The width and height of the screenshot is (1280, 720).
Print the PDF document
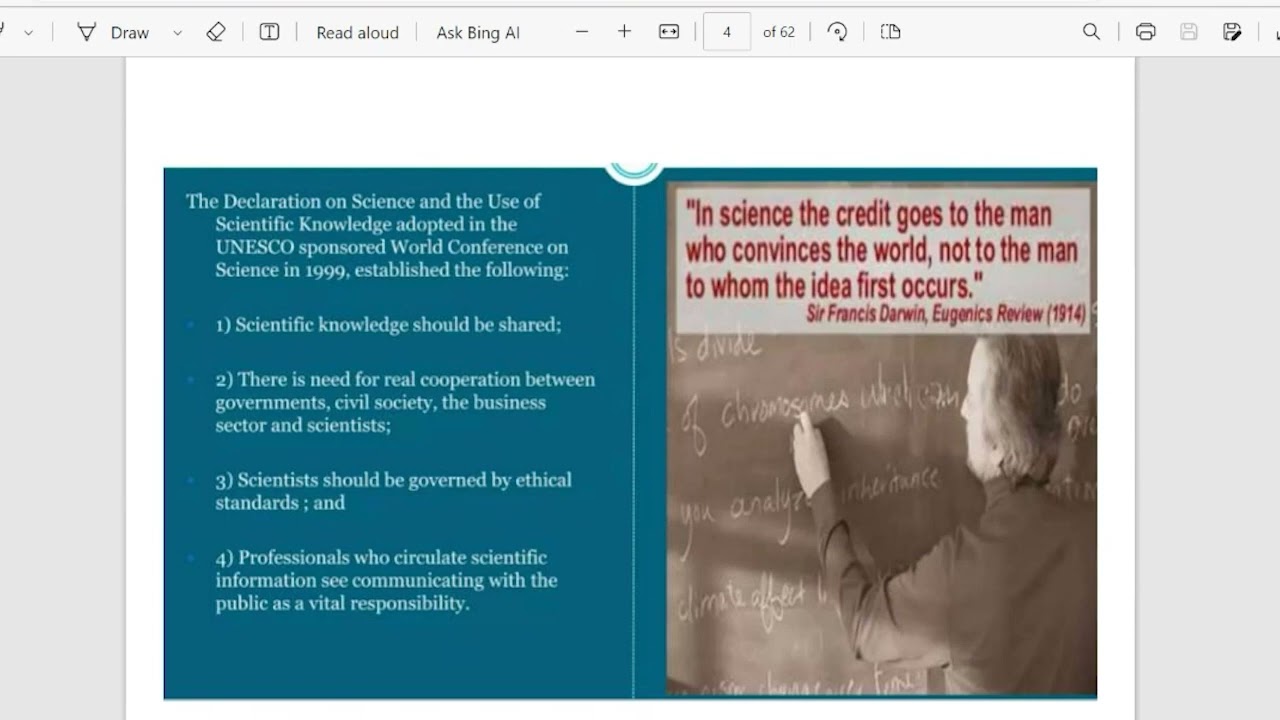(1146, 32)
